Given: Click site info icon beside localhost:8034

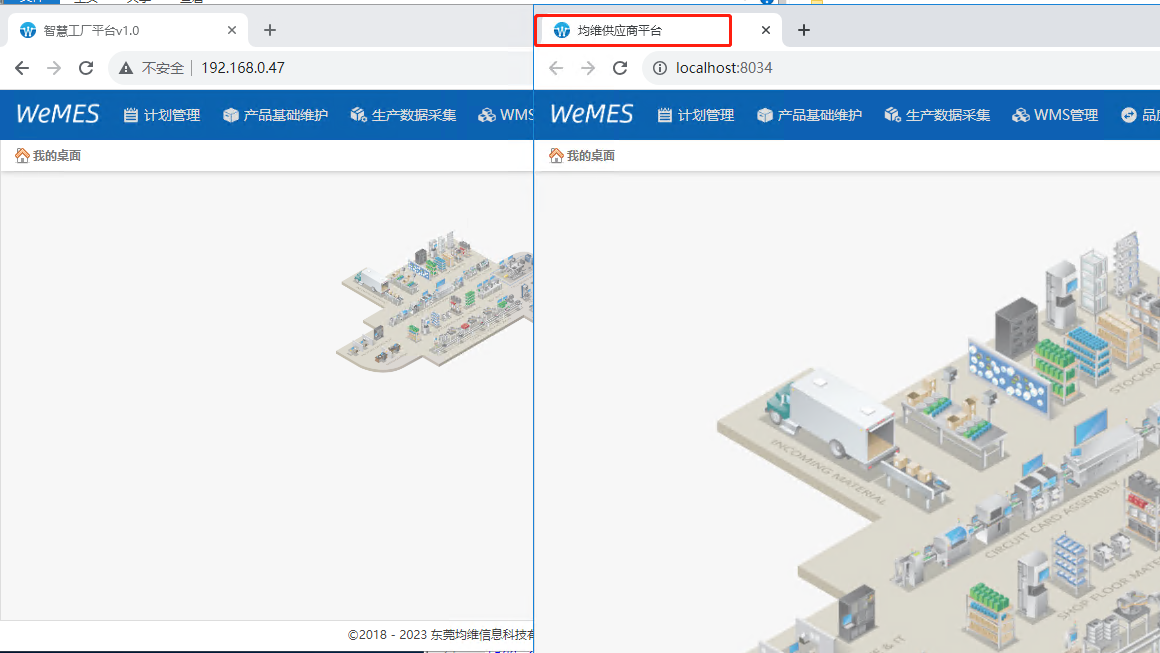Looking at the screenshot, I should coord(660,68).
